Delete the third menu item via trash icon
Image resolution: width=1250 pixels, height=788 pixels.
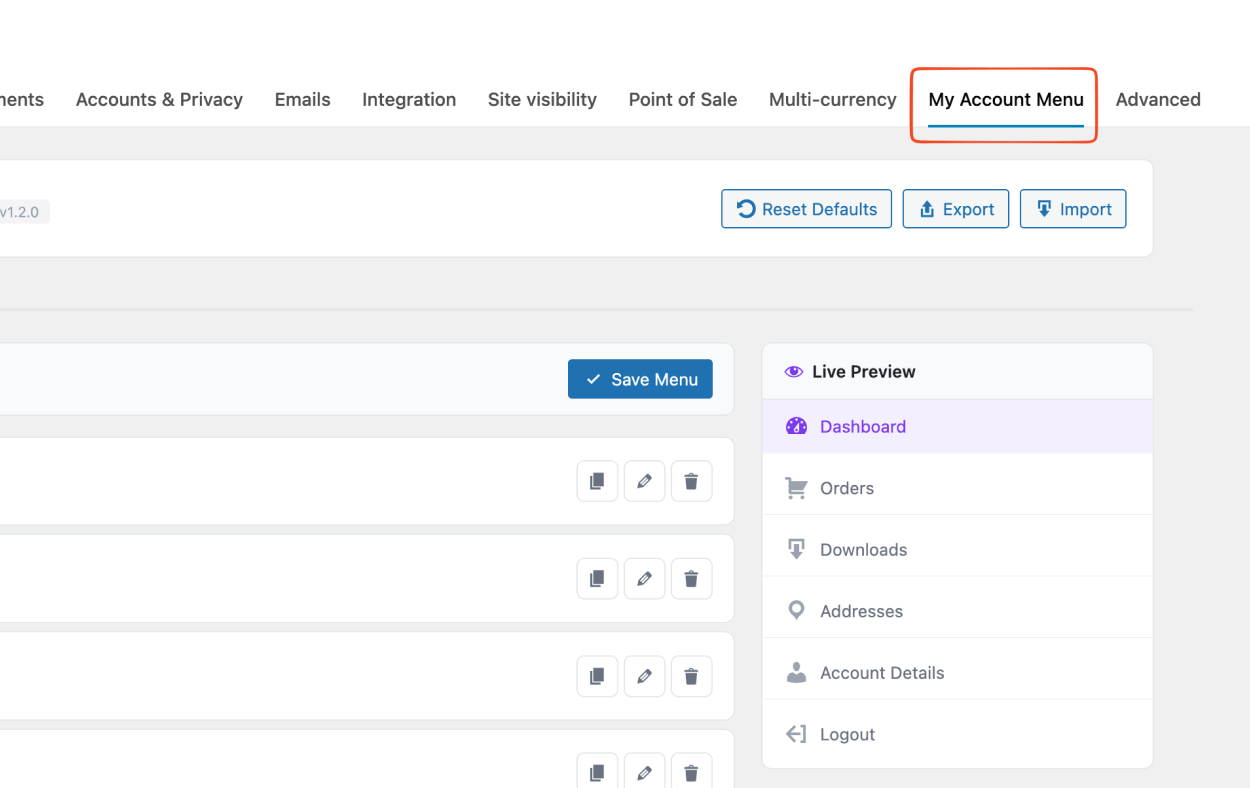691,676
